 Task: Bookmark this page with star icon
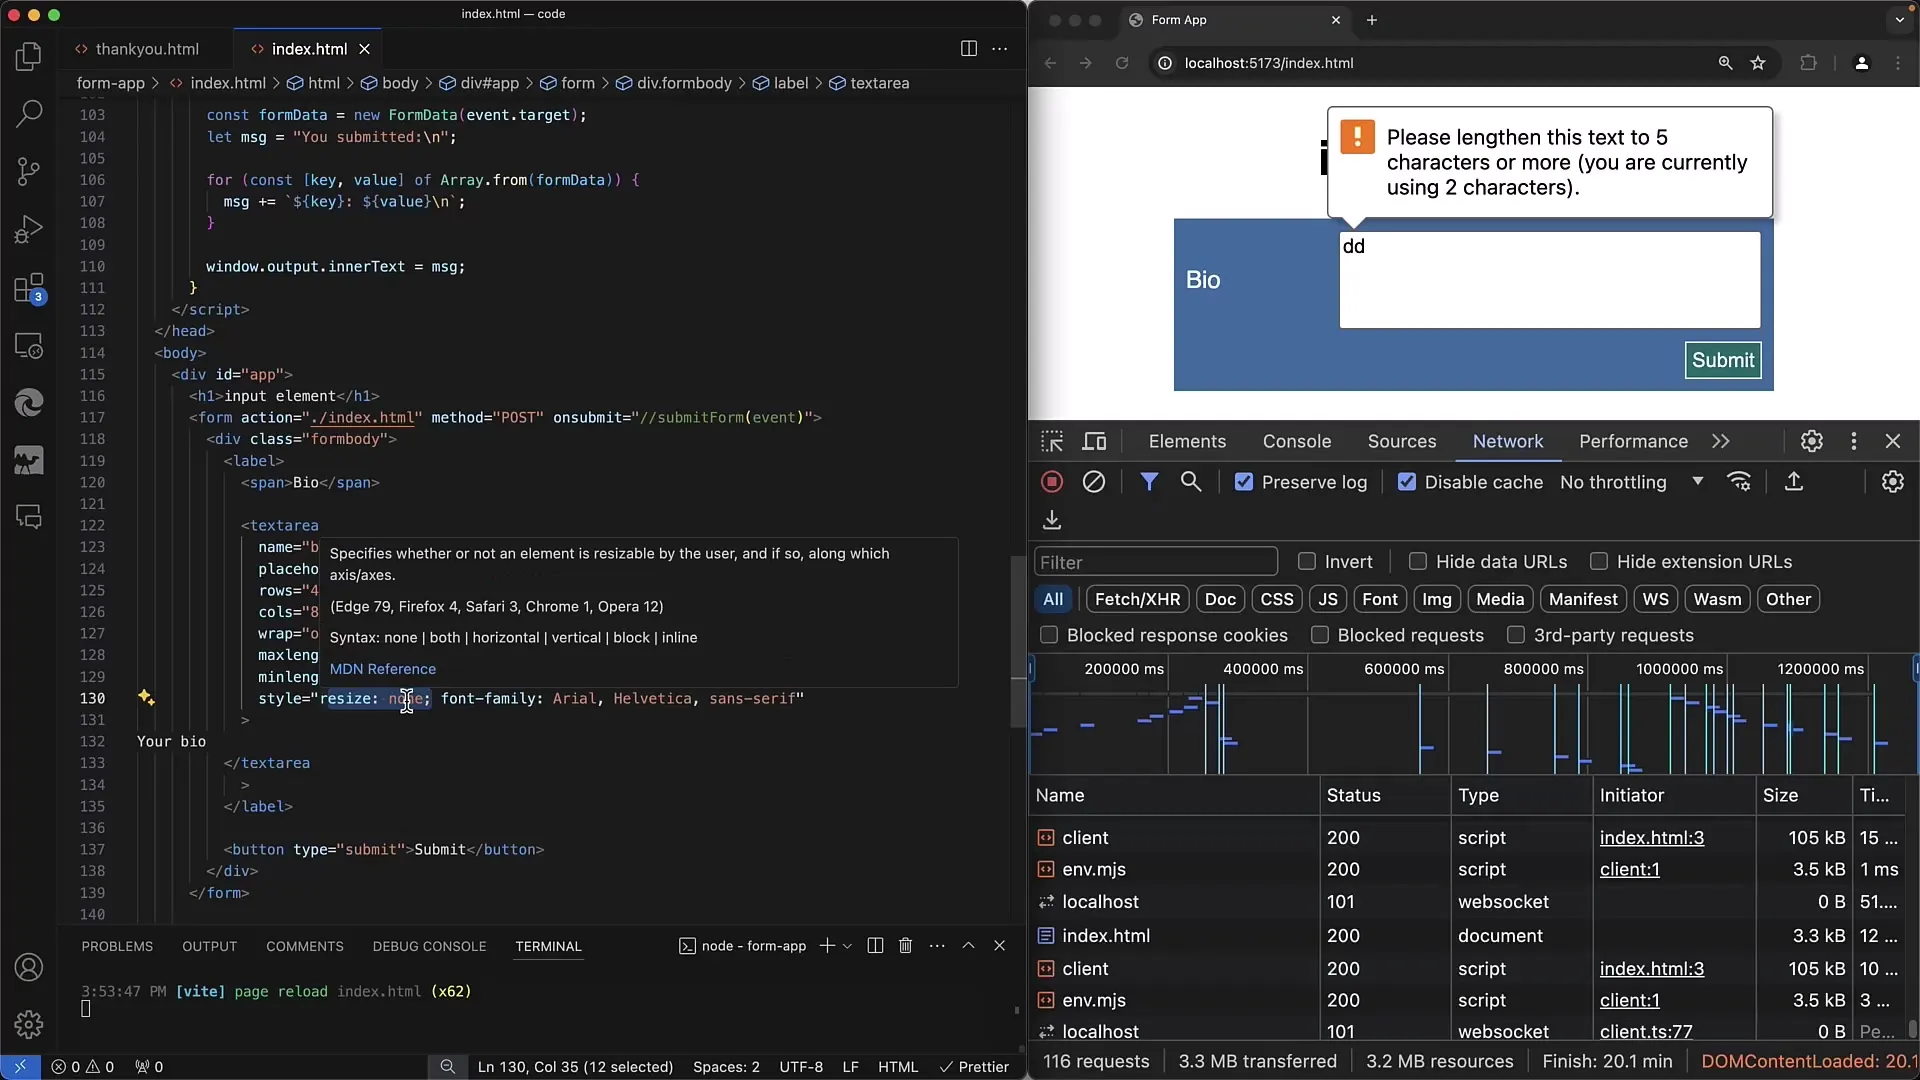pos(1758,63)
